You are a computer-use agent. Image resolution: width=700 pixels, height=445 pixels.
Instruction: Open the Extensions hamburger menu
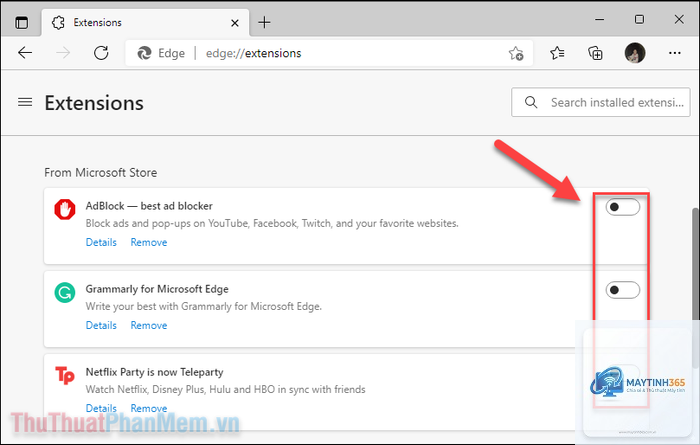25,102
